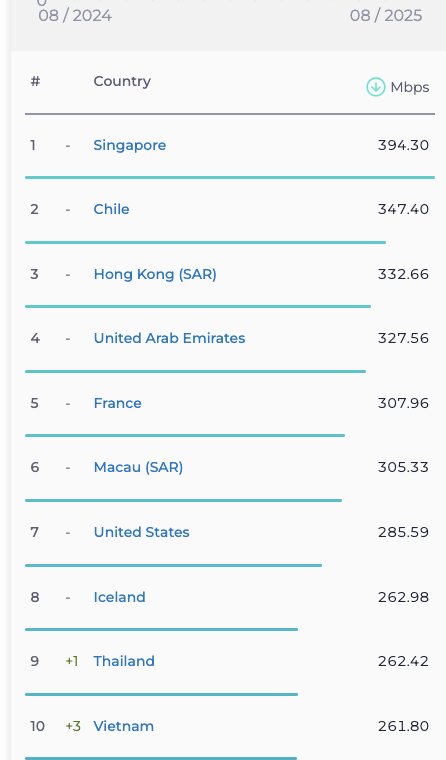Open the Vietnam country link

(x=124, y=726)
